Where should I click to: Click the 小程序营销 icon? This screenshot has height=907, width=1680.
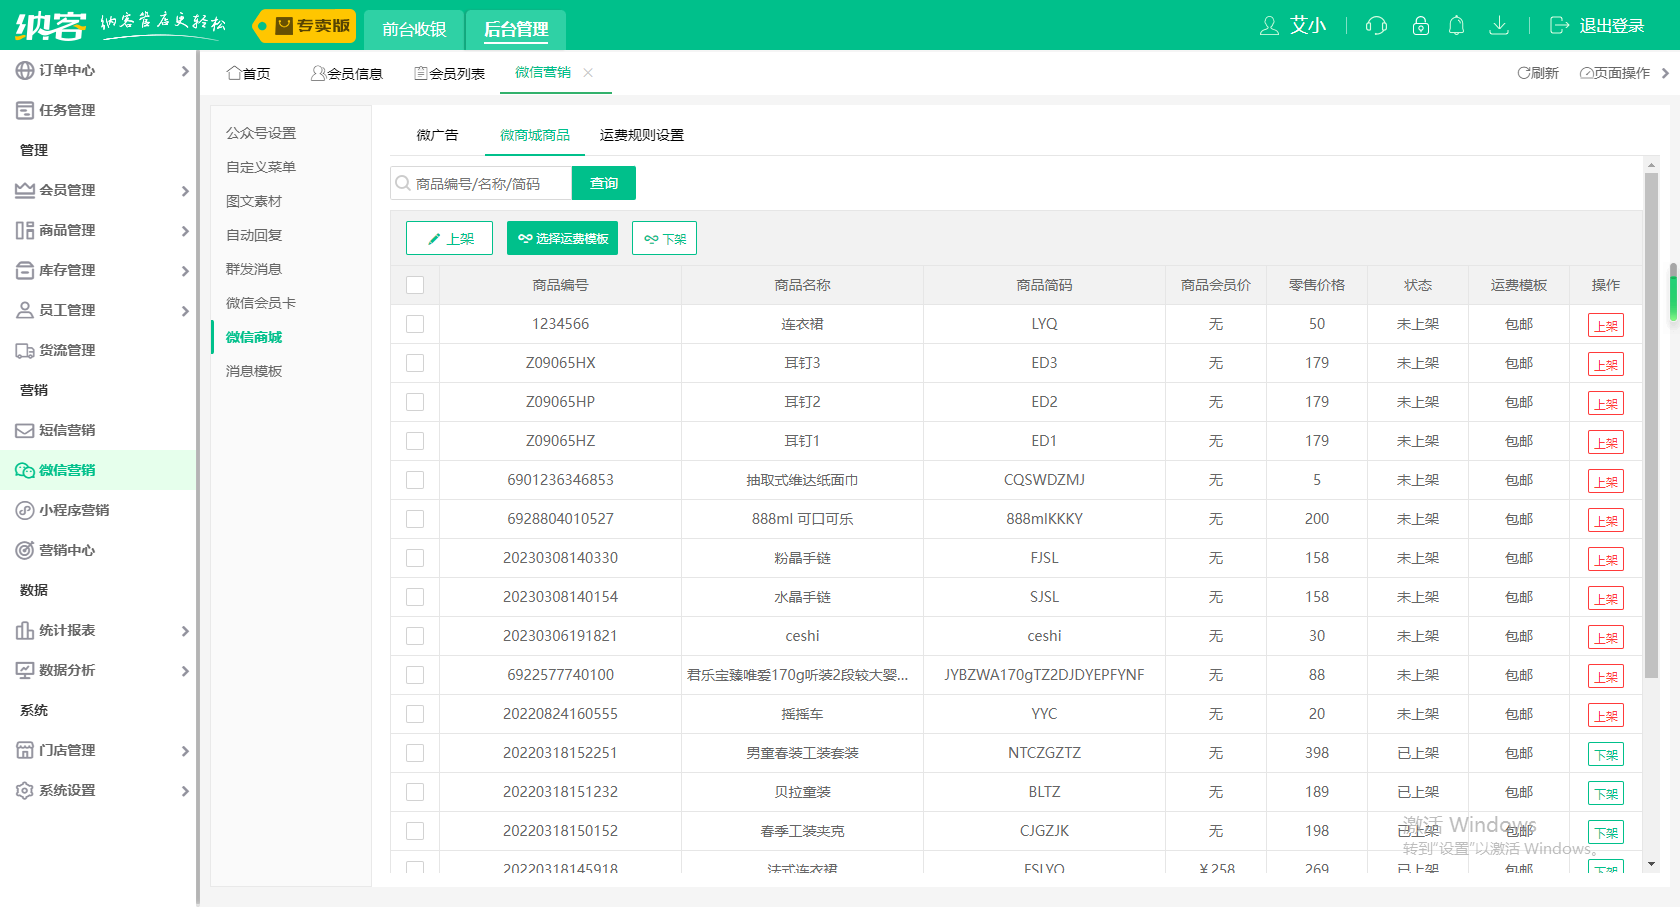[x=25, y=510]
